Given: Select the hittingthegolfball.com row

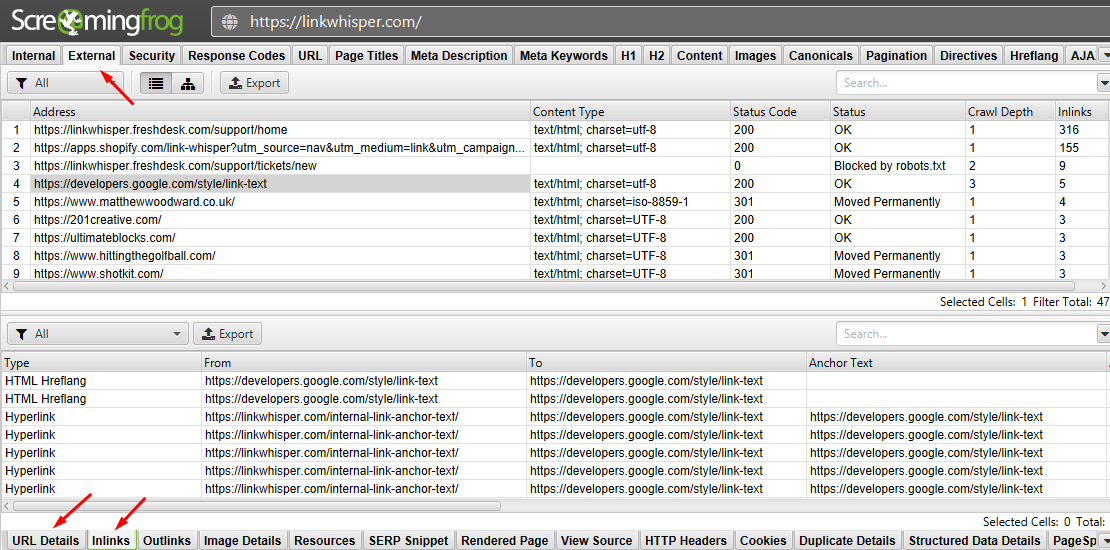Looking at the screenshot, I should pyautogui.click(x=555, y=256).
